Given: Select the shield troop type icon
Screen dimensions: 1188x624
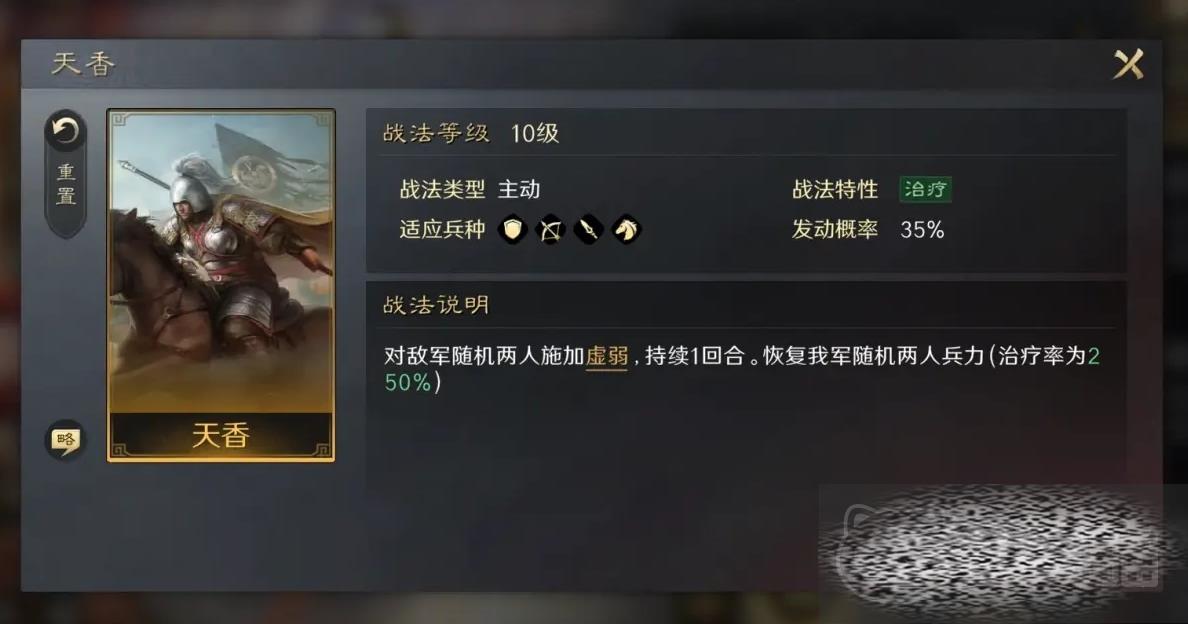Looking at the screenshot, I should (513, 229).
